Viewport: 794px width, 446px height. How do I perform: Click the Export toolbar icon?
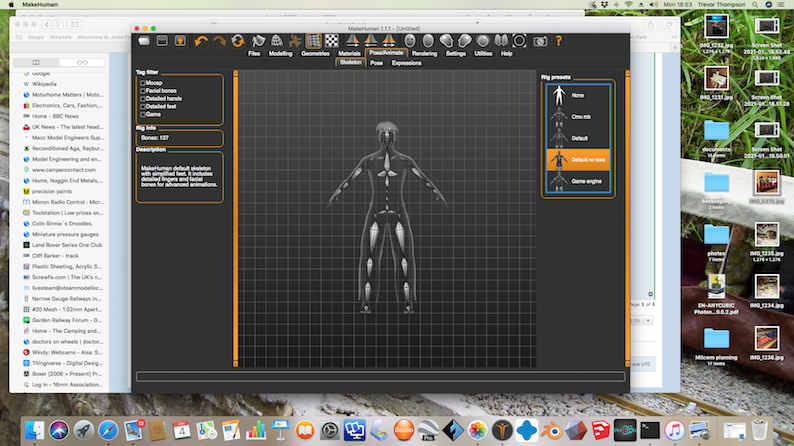(180, 41)
